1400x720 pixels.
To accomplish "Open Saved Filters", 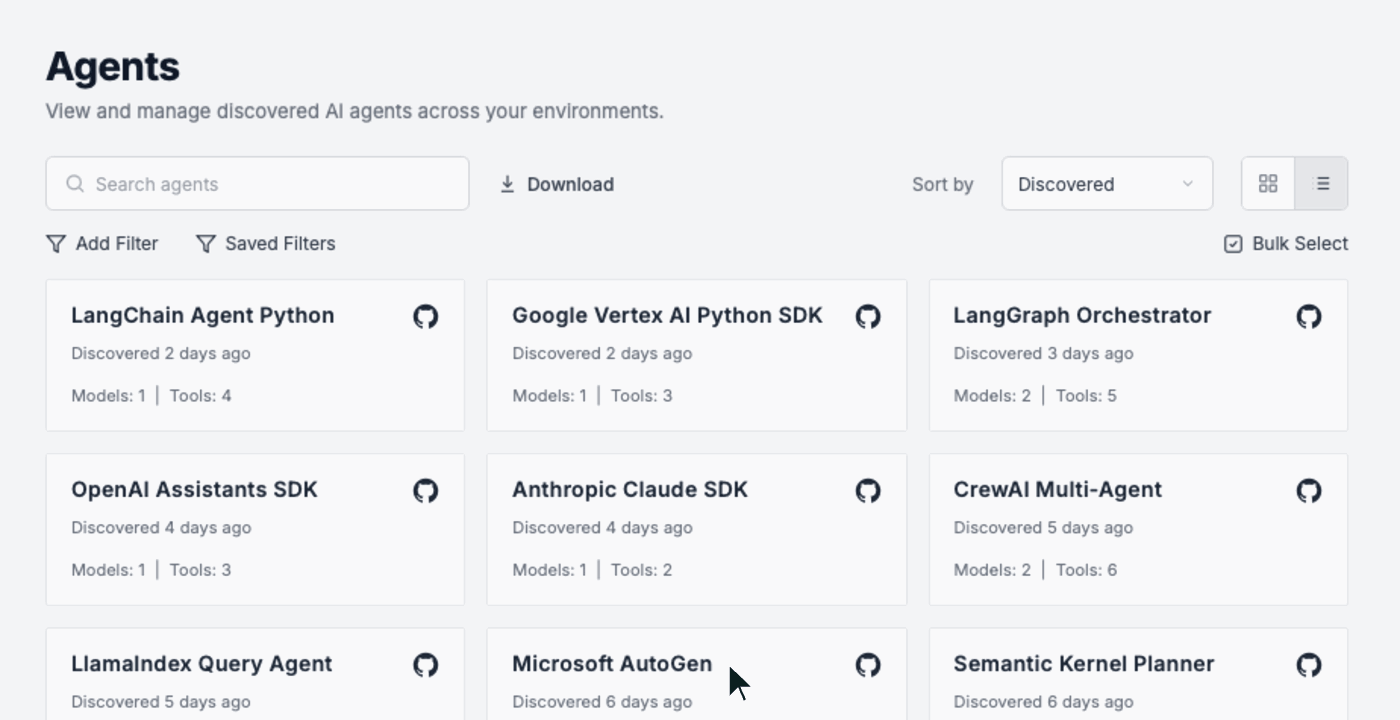I will (266, 244).
